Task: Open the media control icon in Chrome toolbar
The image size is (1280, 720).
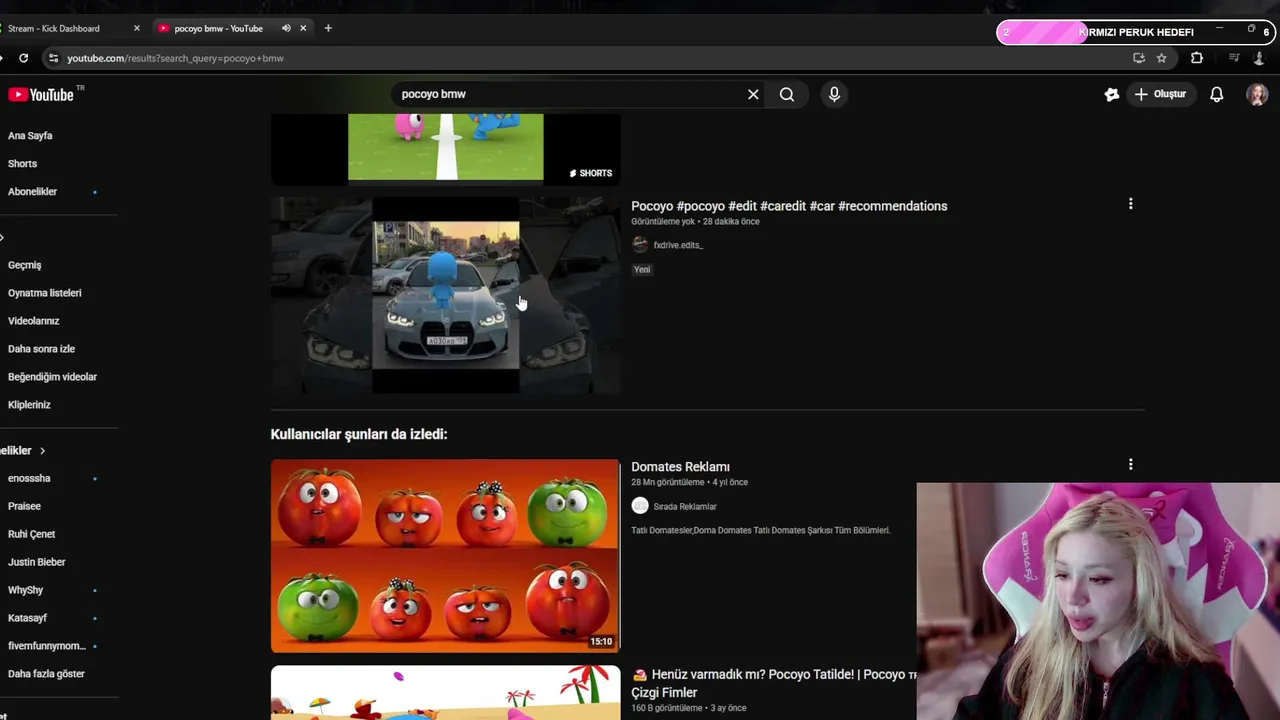Action: click(x=1234, y=58)
